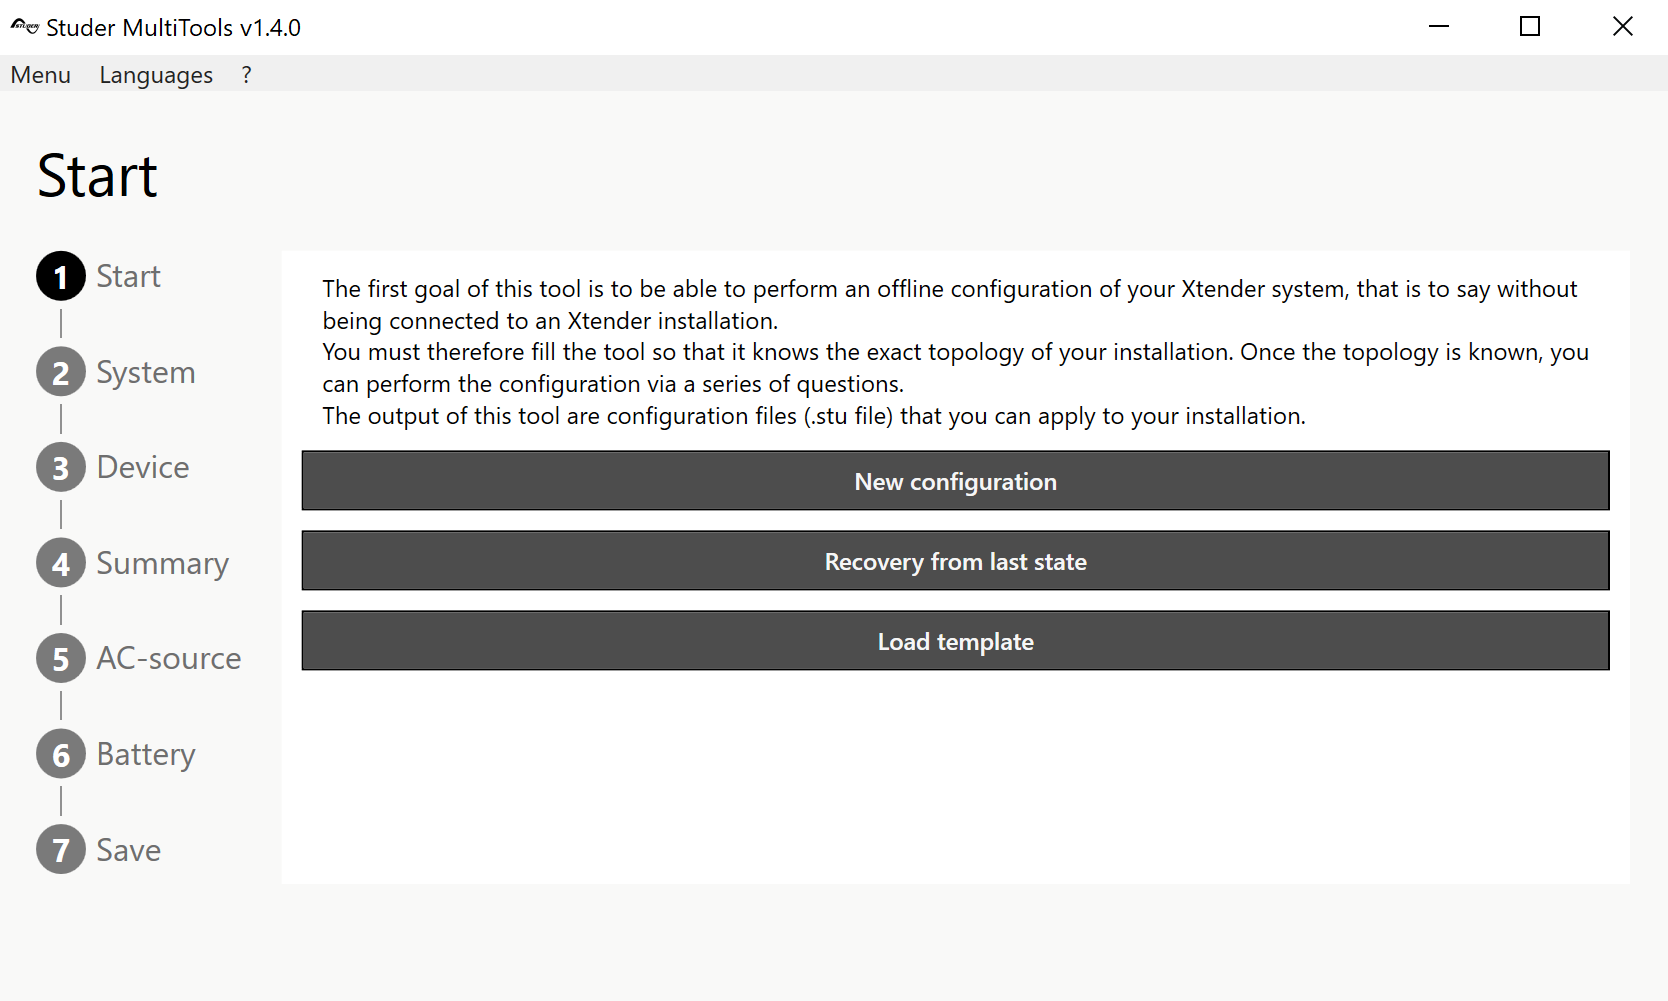Click the step 4 Summary circle icon
This screenshot has width=1668, height=1001.
[x=61, y=564]
